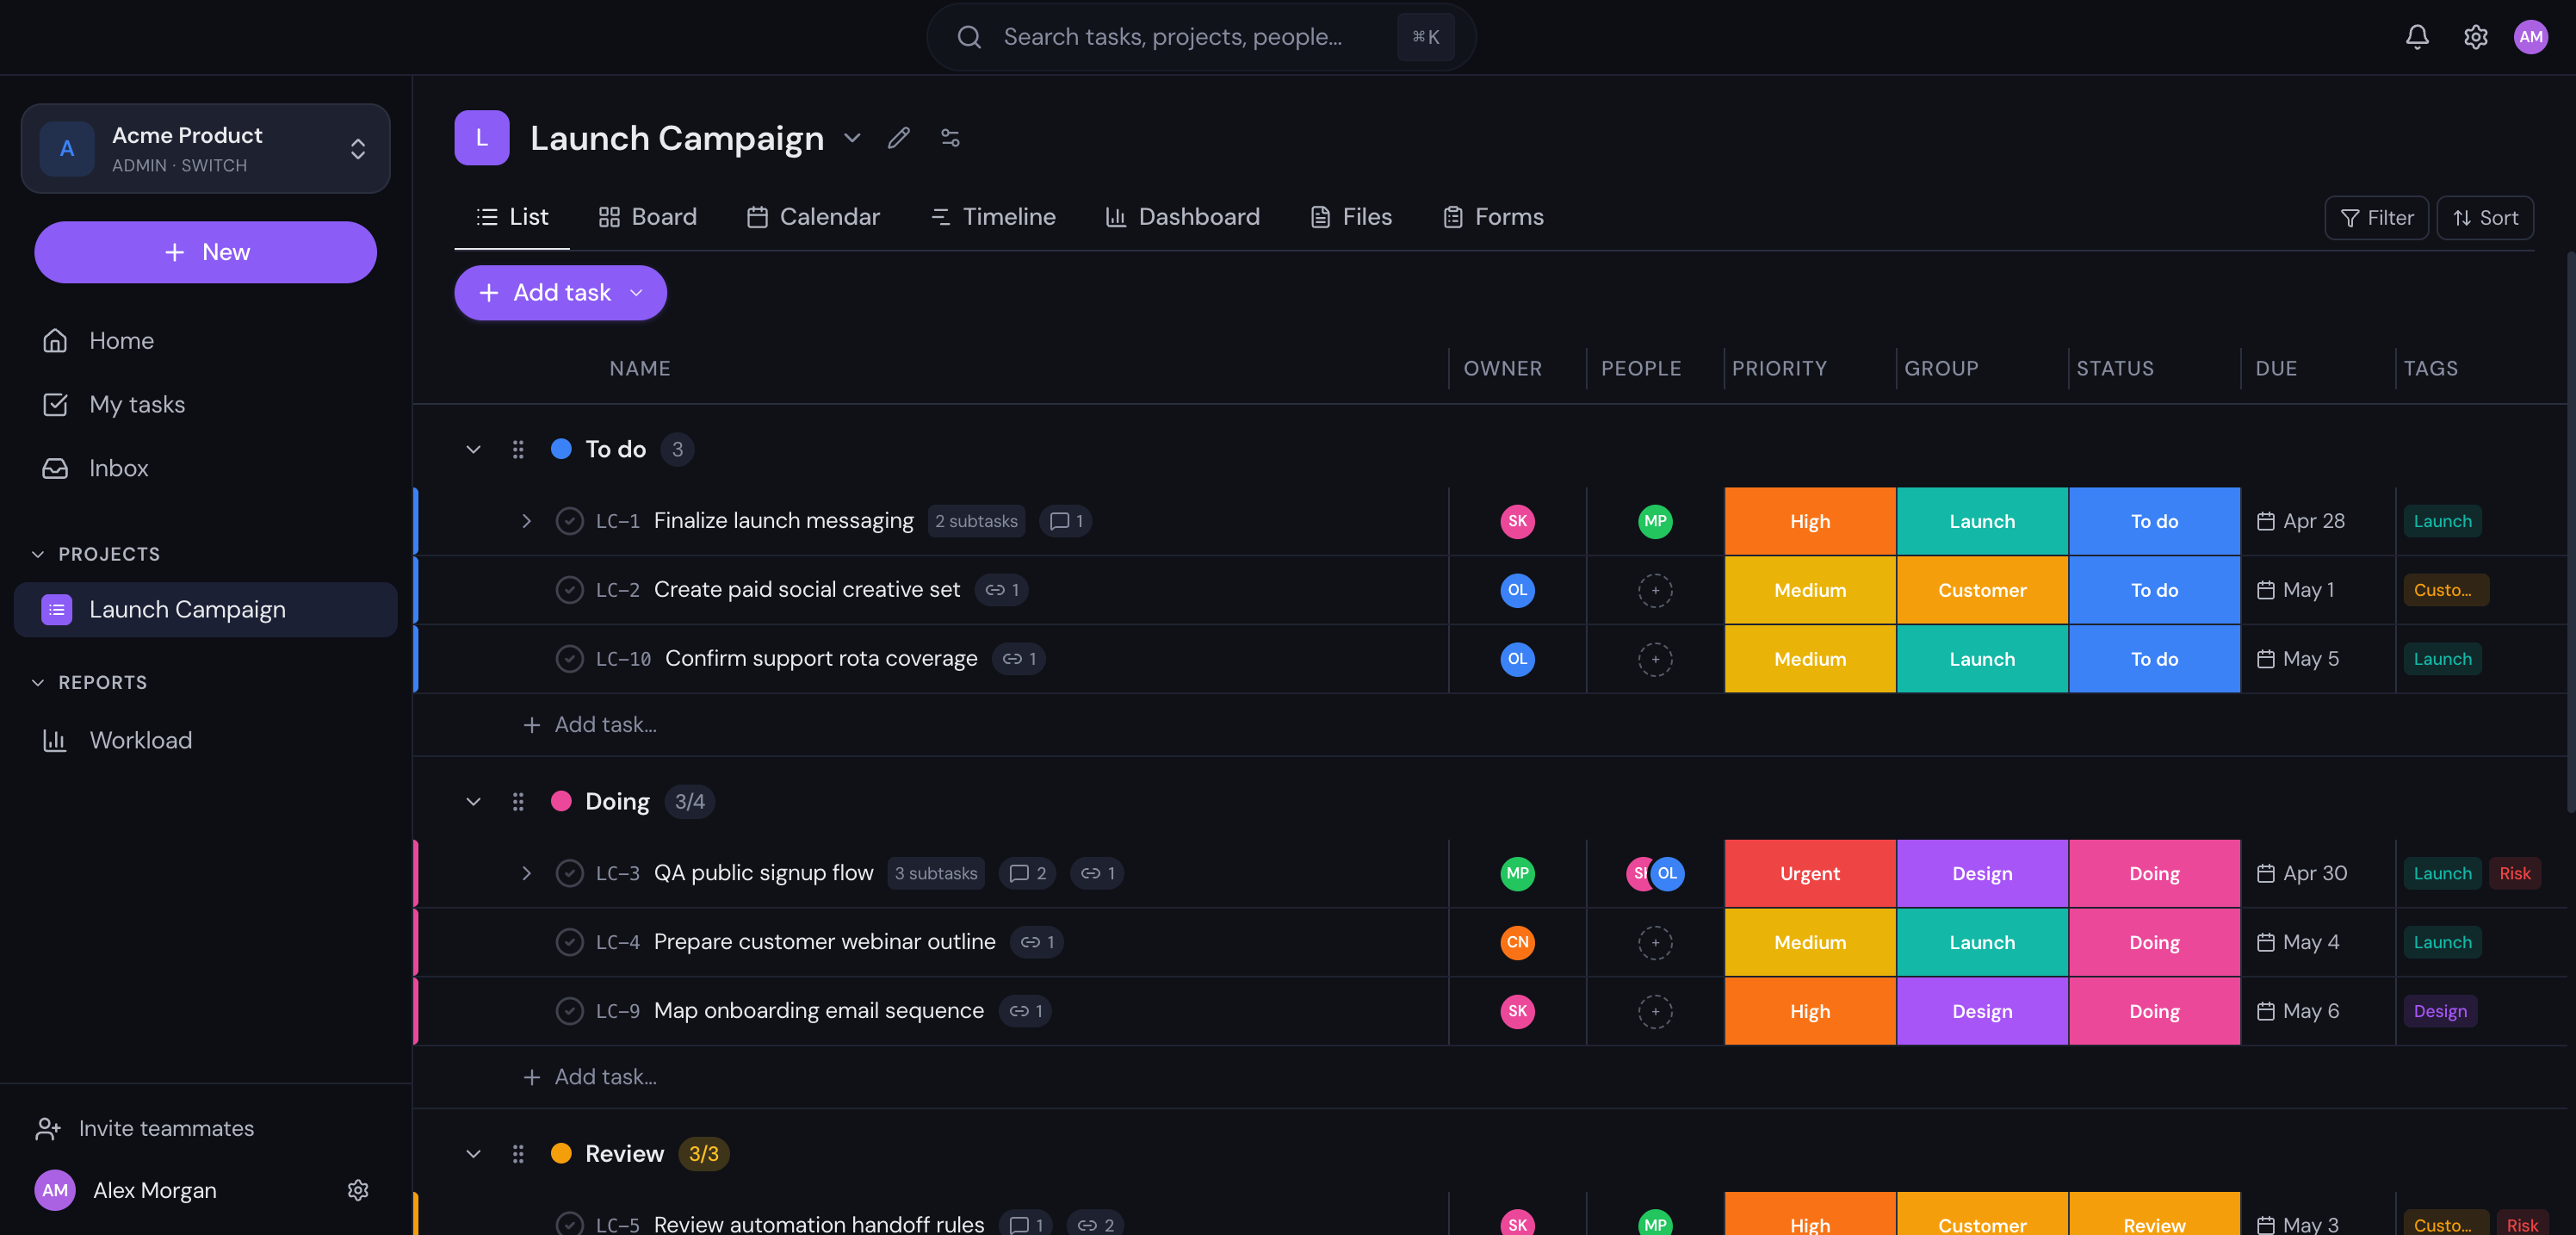Mark Prepare customer webinar outline complete
2576x1235 pixels.
569,942
